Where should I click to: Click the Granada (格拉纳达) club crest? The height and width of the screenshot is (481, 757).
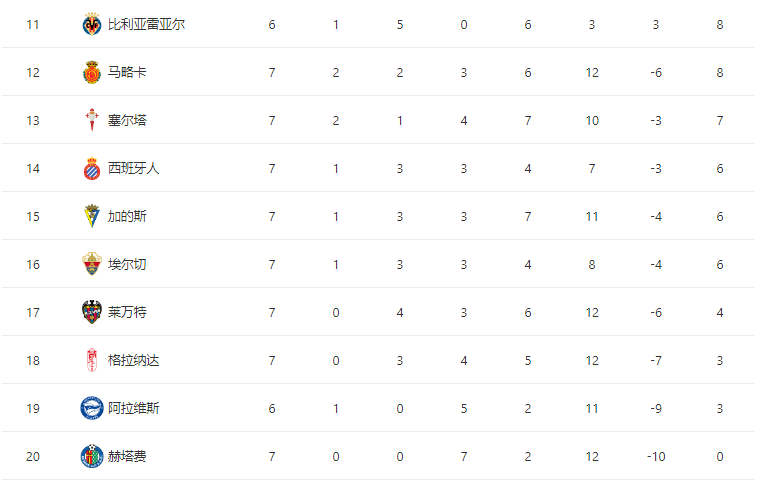tap(92, 360)
